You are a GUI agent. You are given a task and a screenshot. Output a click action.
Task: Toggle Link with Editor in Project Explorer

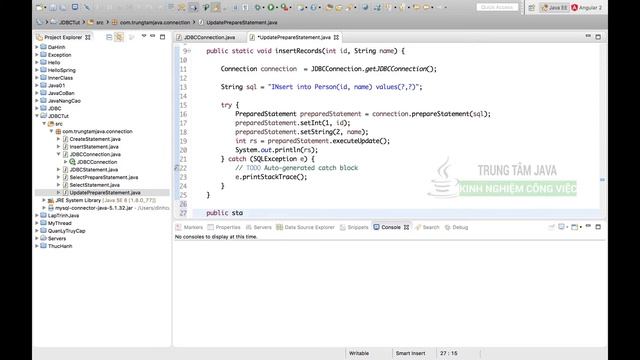pos(119,37)
